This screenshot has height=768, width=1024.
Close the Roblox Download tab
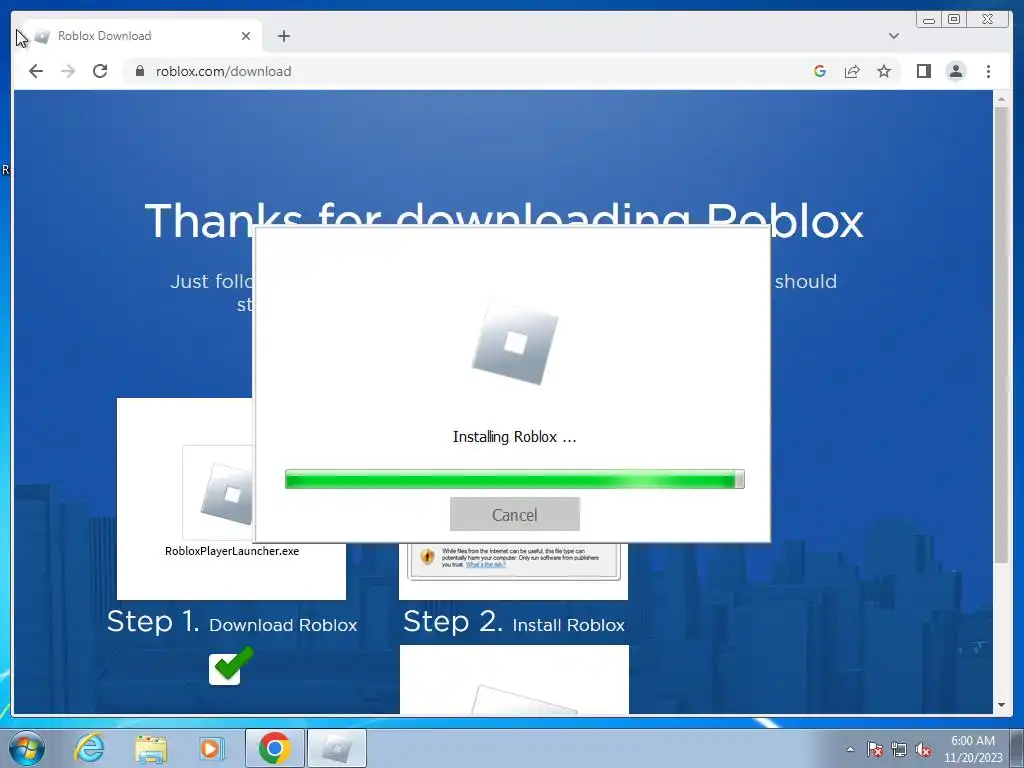[x=246, y=36]
